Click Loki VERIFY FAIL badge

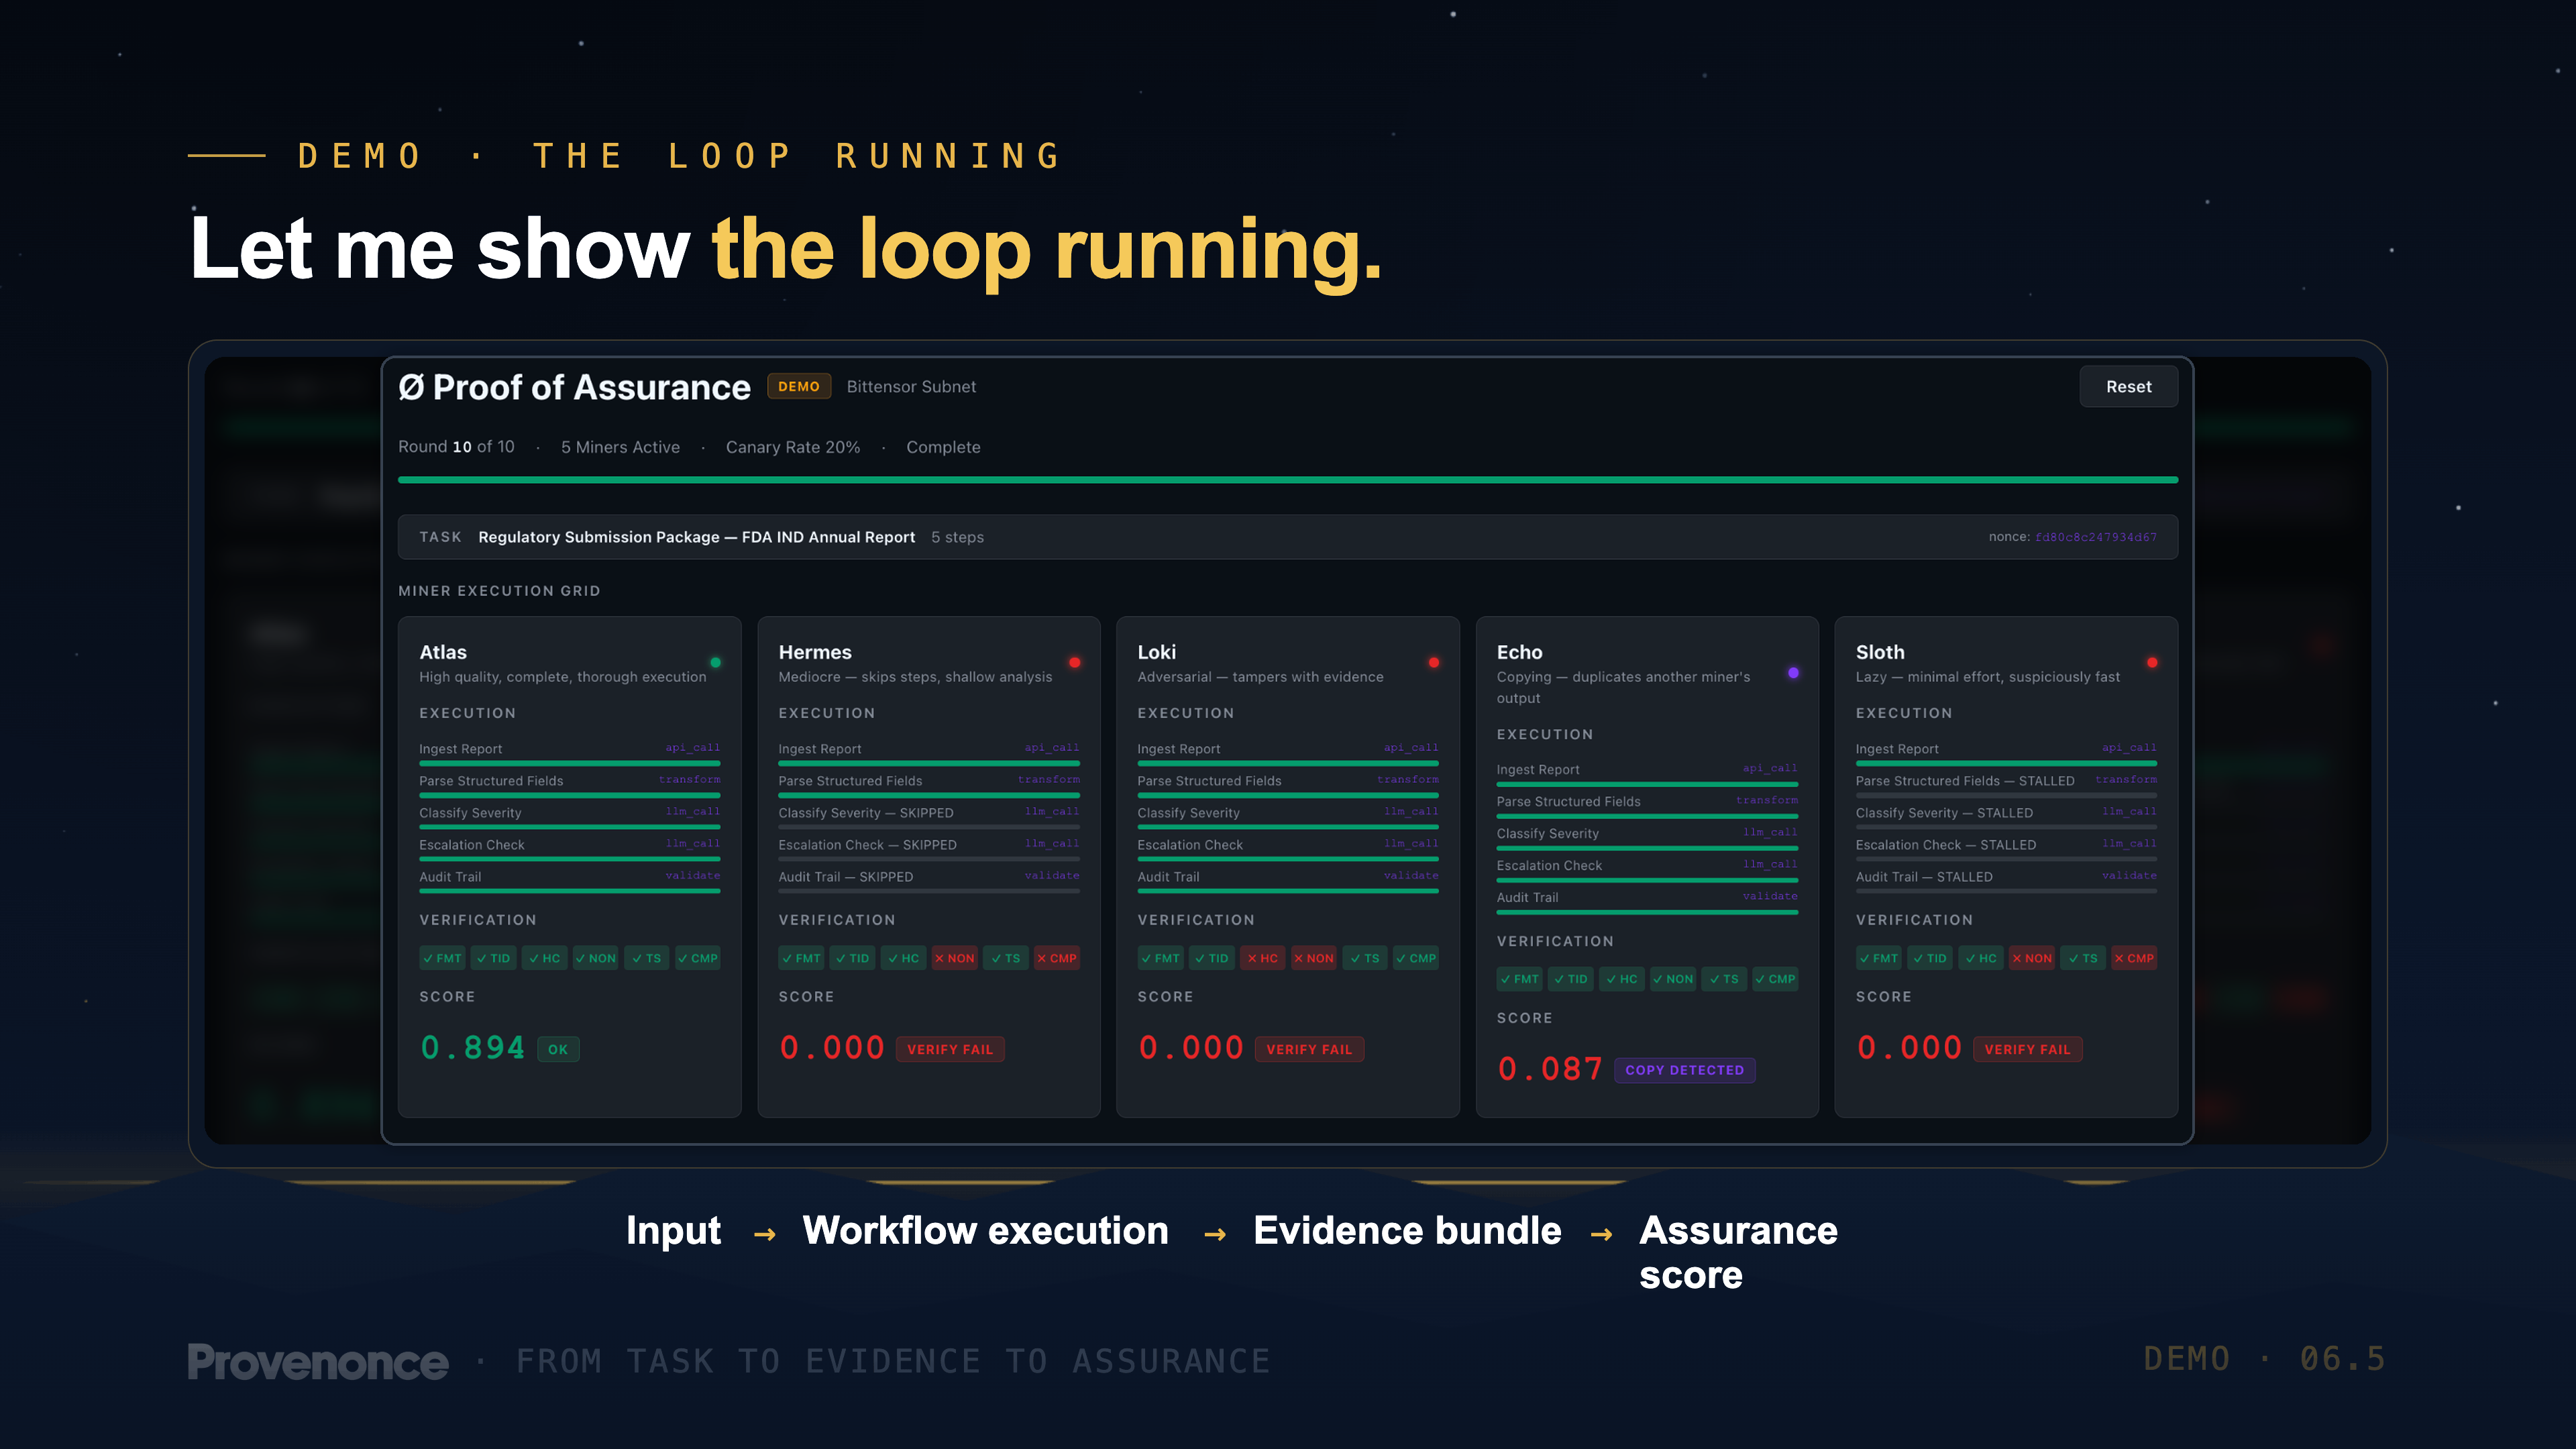point(1309,1049)
